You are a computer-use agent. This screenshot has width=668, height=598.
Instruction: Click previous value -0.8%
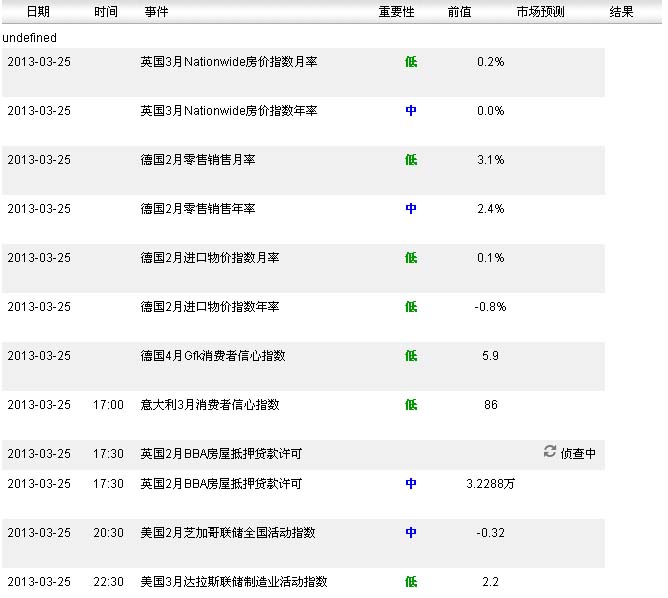490,307
